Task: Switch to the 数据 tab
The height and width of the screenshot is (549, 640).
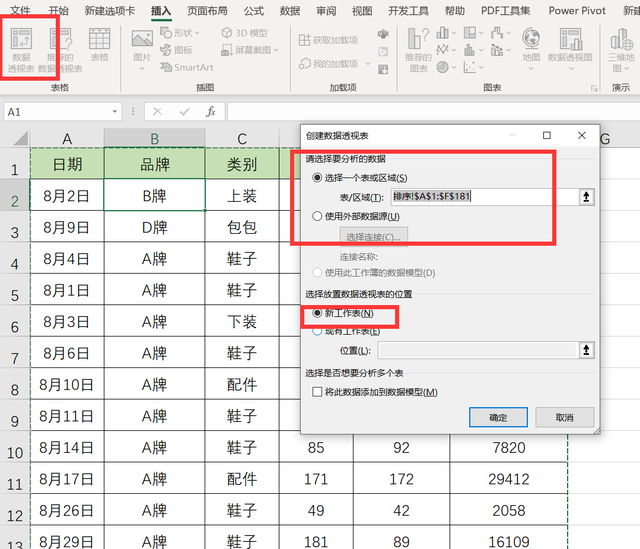Action: point(290,11)
